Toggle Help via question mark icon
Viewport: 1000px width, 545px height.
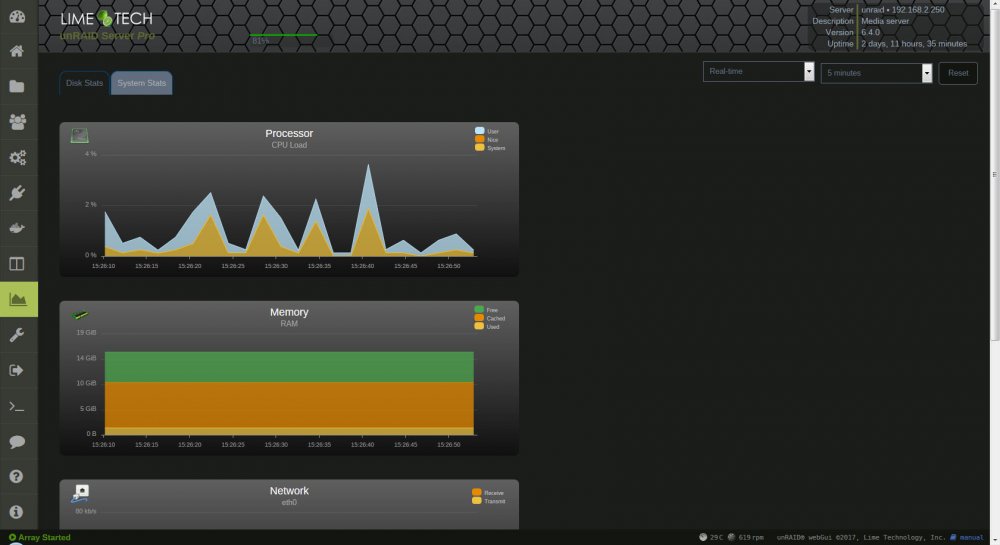pyautogui.click(x=17, y=476)
